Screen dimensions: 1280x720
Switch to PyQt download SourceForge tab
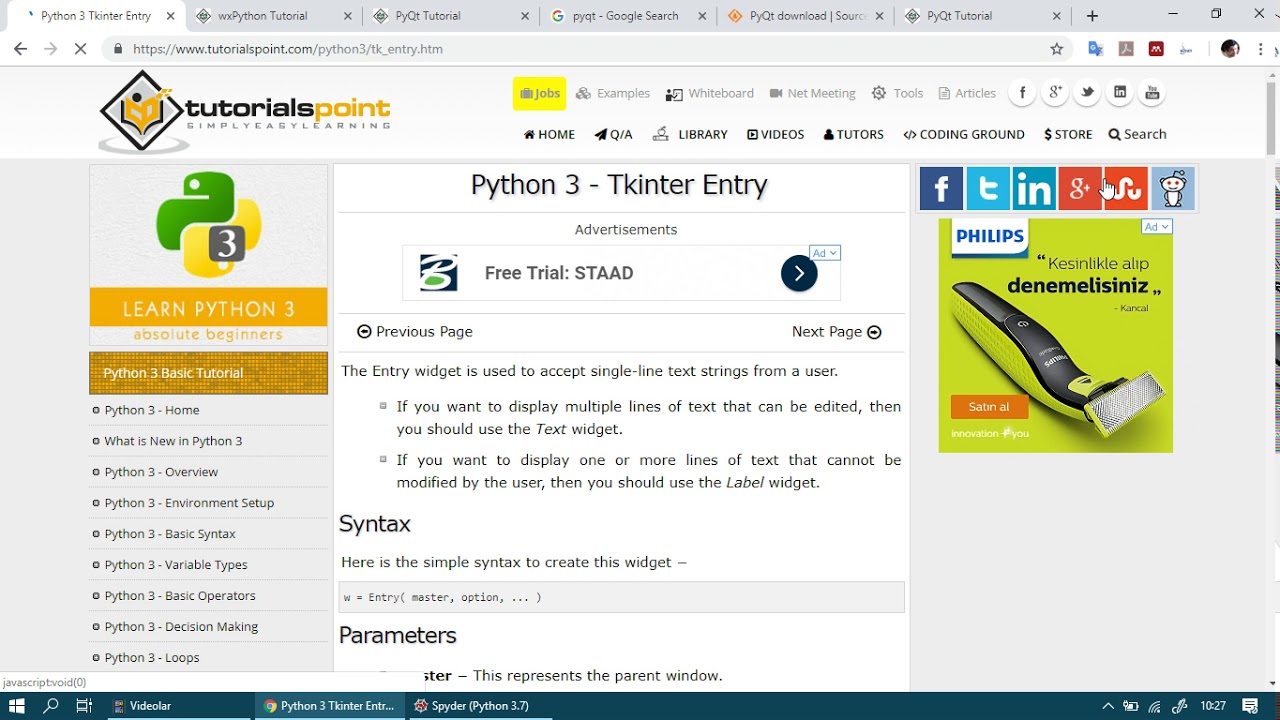point(806,16)
